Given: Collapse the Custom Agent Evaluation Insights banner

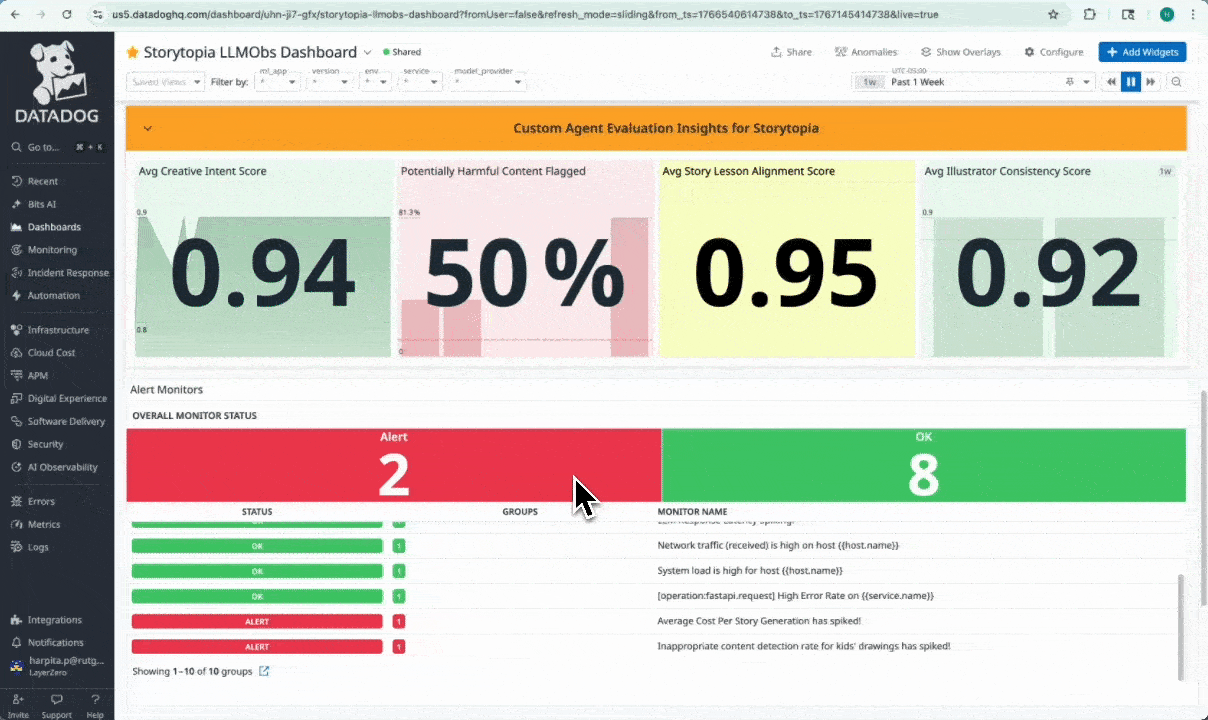Looking at the screenshot, I should tap(147, 128).
